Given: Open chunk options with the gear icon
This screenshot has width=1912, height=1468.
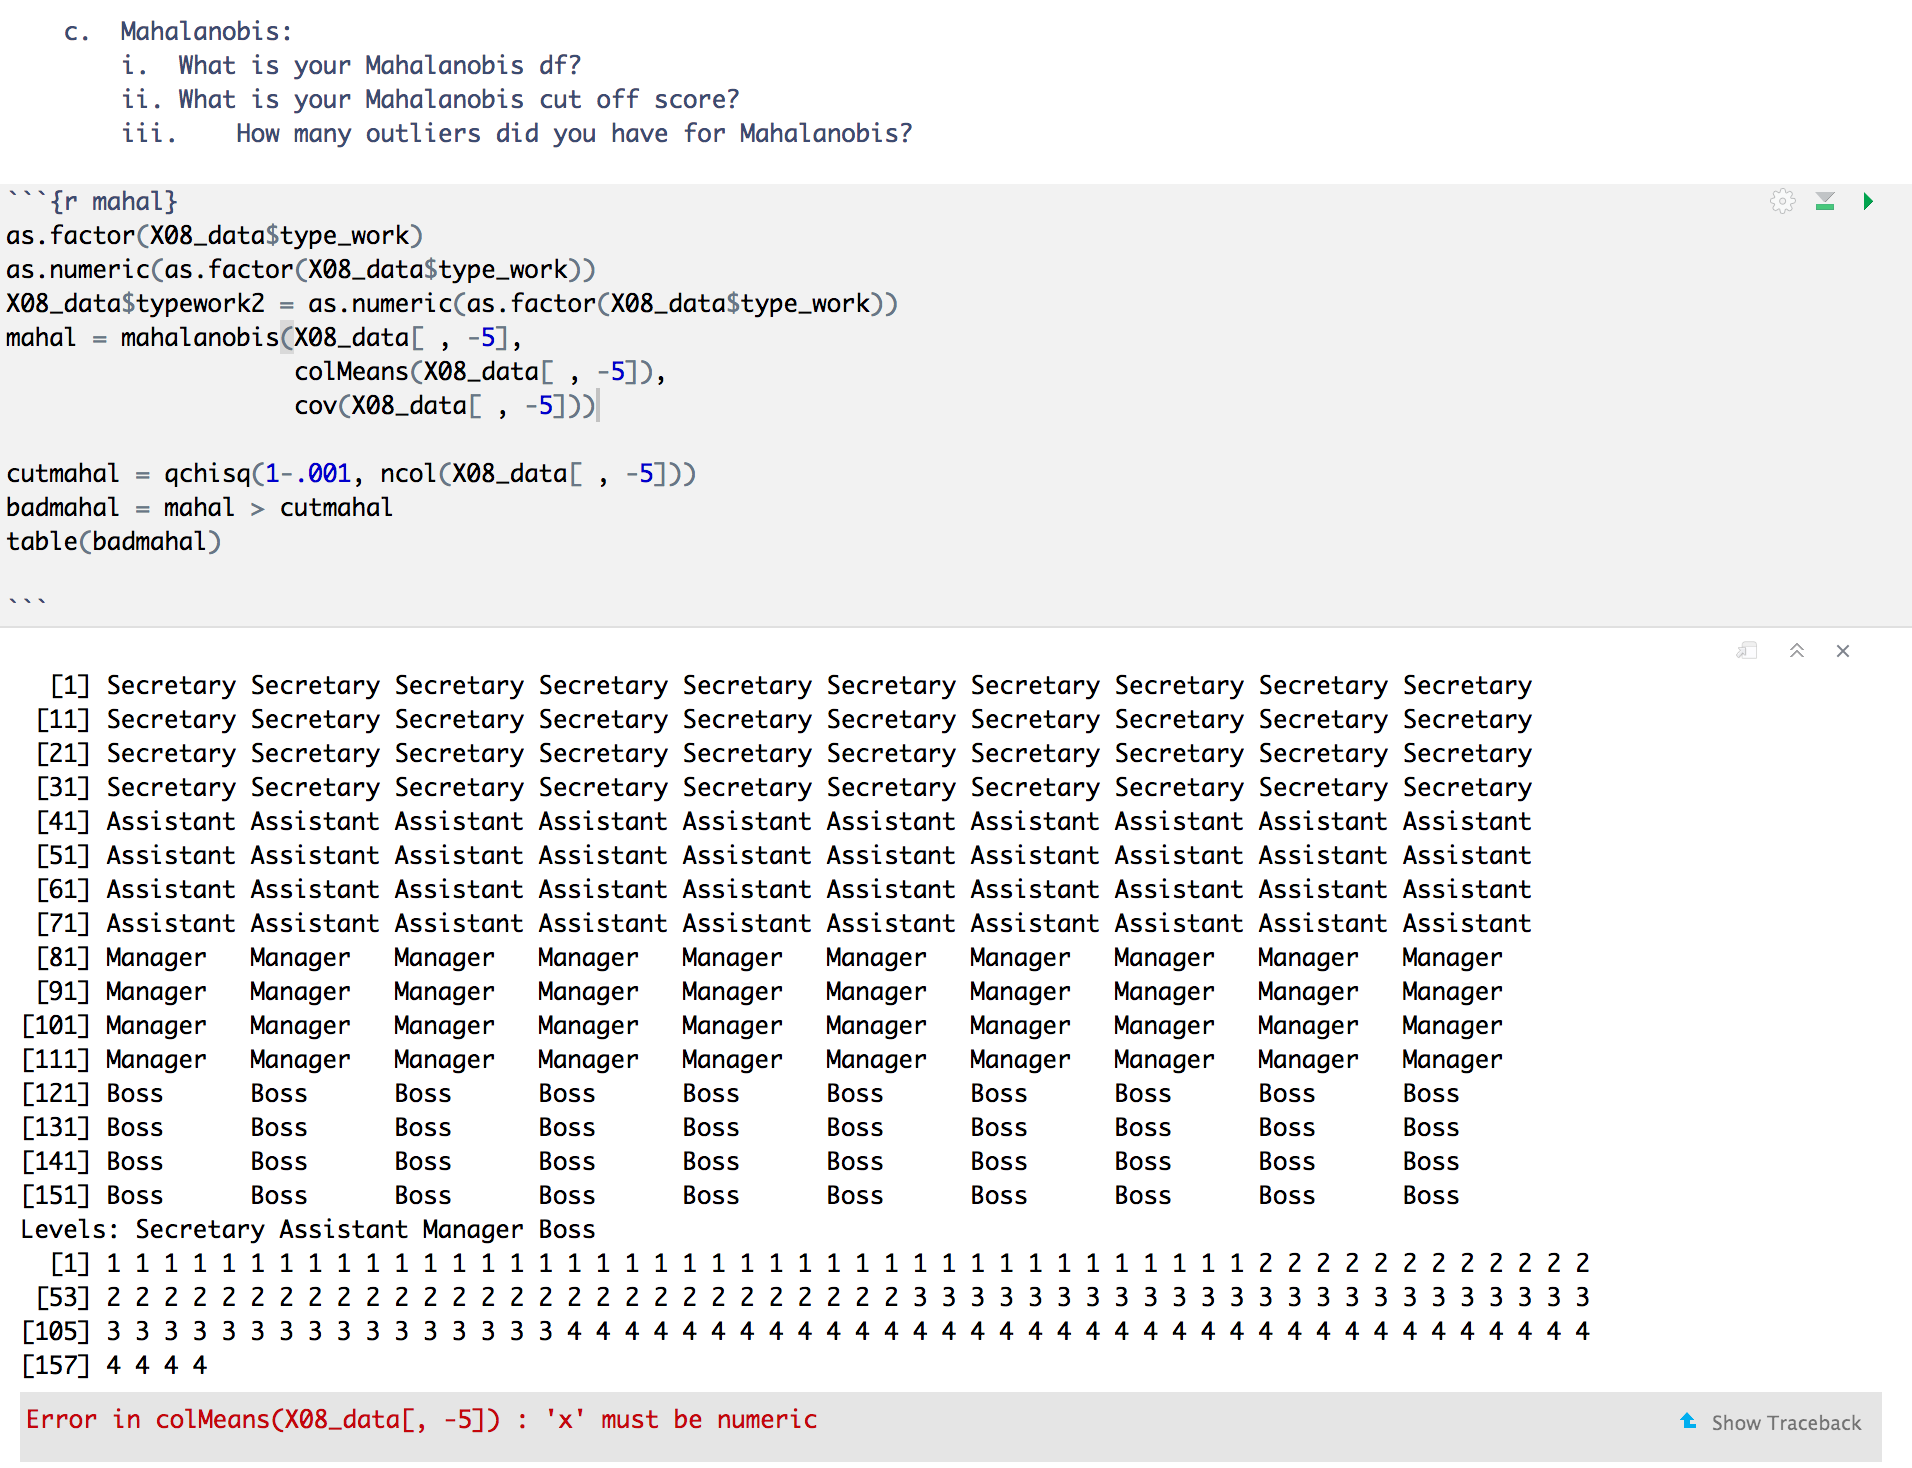Looking at the screenshot, I should [1783, 201].
